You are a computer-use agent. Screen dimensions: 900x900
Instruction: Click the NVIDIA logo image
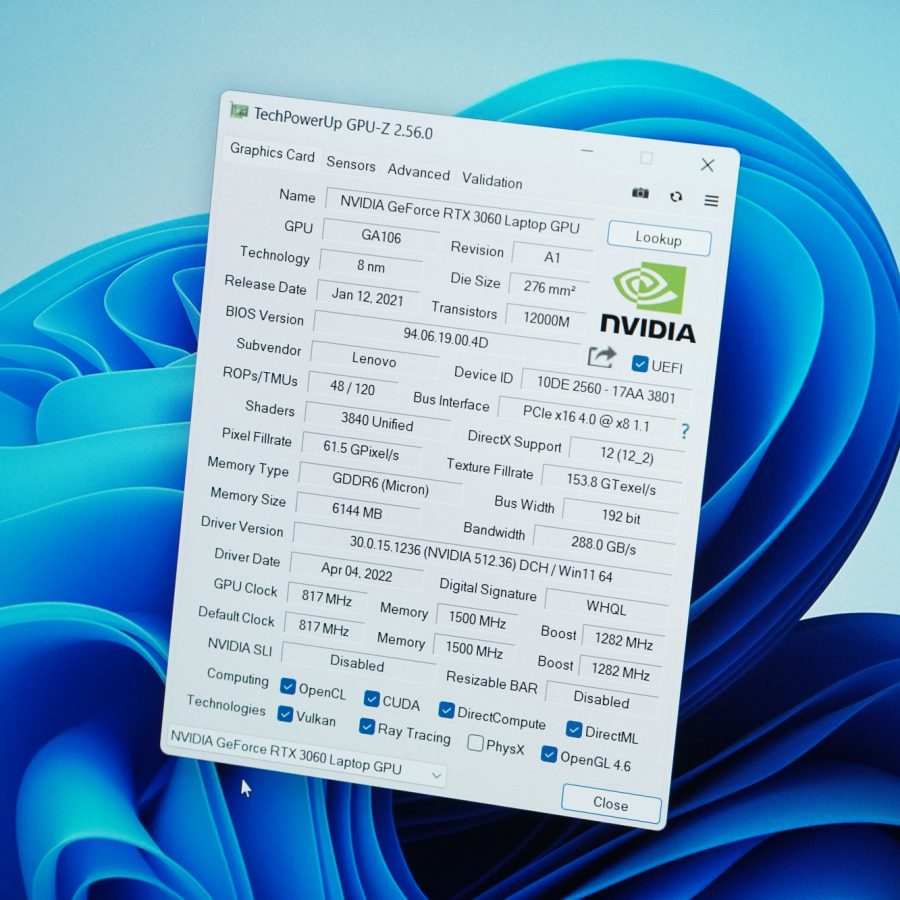click(648, 302)
